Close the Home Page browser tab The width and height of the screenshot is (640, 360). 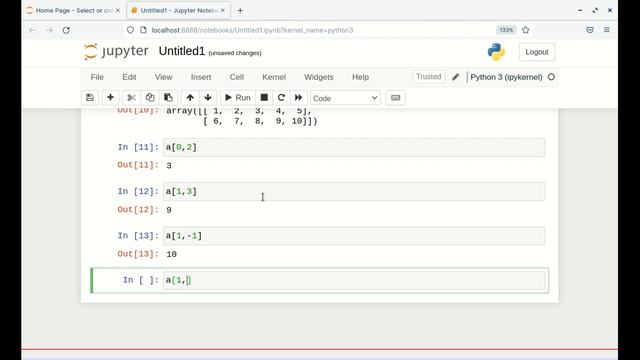(x=118, y=11)
